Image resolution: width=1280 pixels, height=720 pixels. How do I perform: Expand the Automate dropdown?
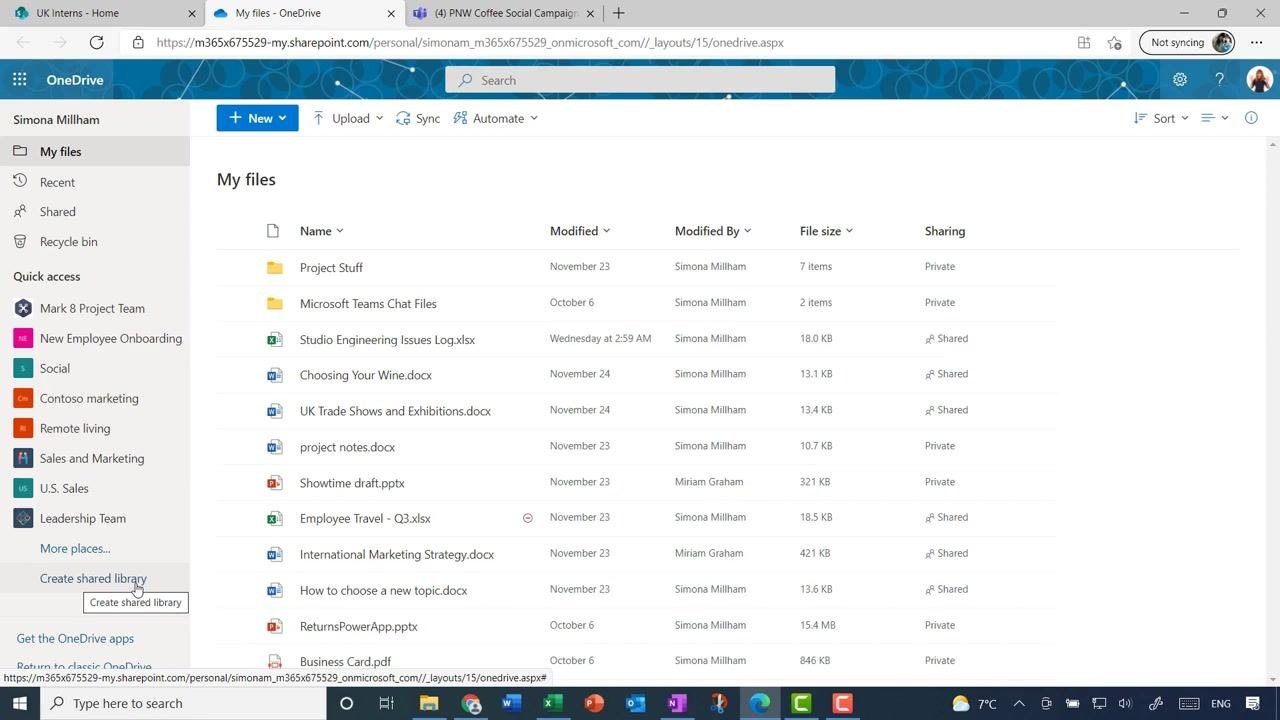pos(534,118)
